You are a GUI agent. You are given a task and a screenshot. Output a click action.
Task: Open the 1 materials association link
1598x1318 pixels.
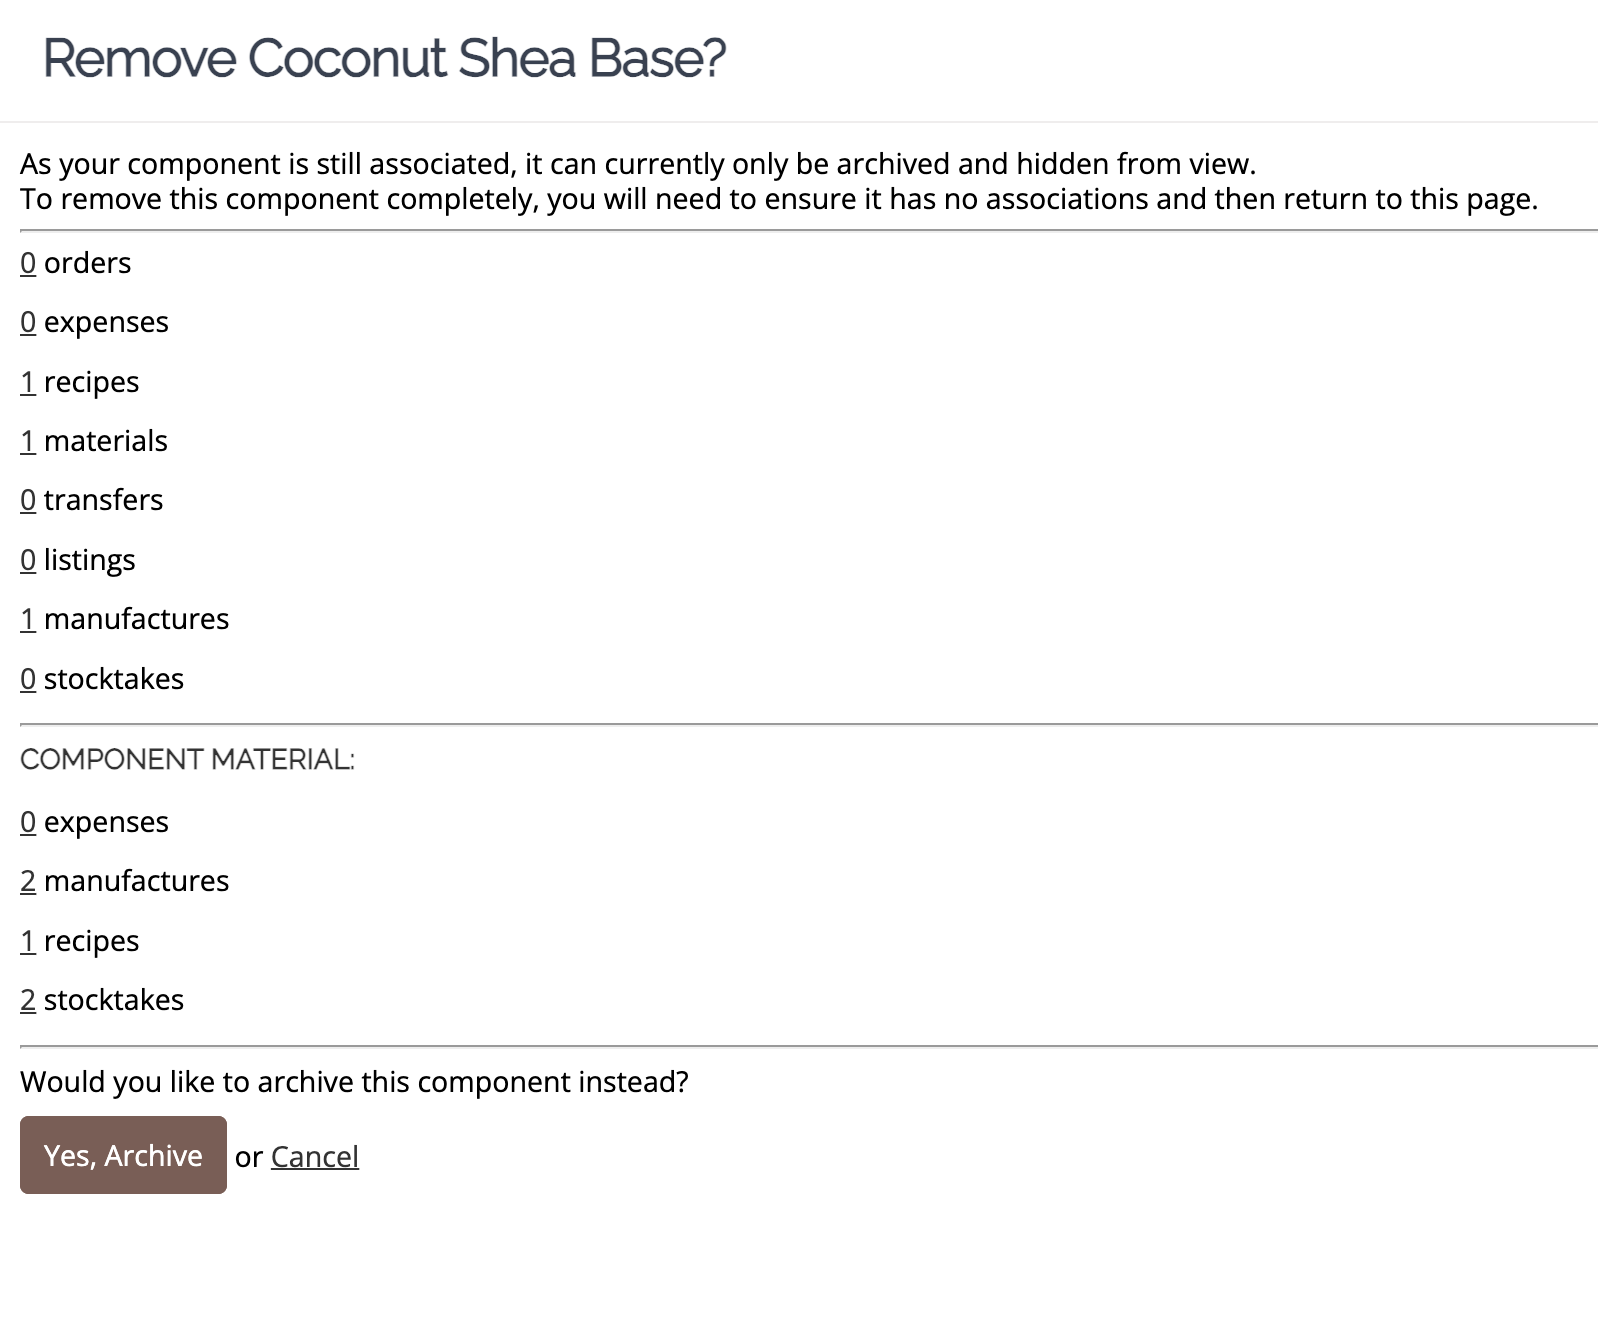point(28,441)
